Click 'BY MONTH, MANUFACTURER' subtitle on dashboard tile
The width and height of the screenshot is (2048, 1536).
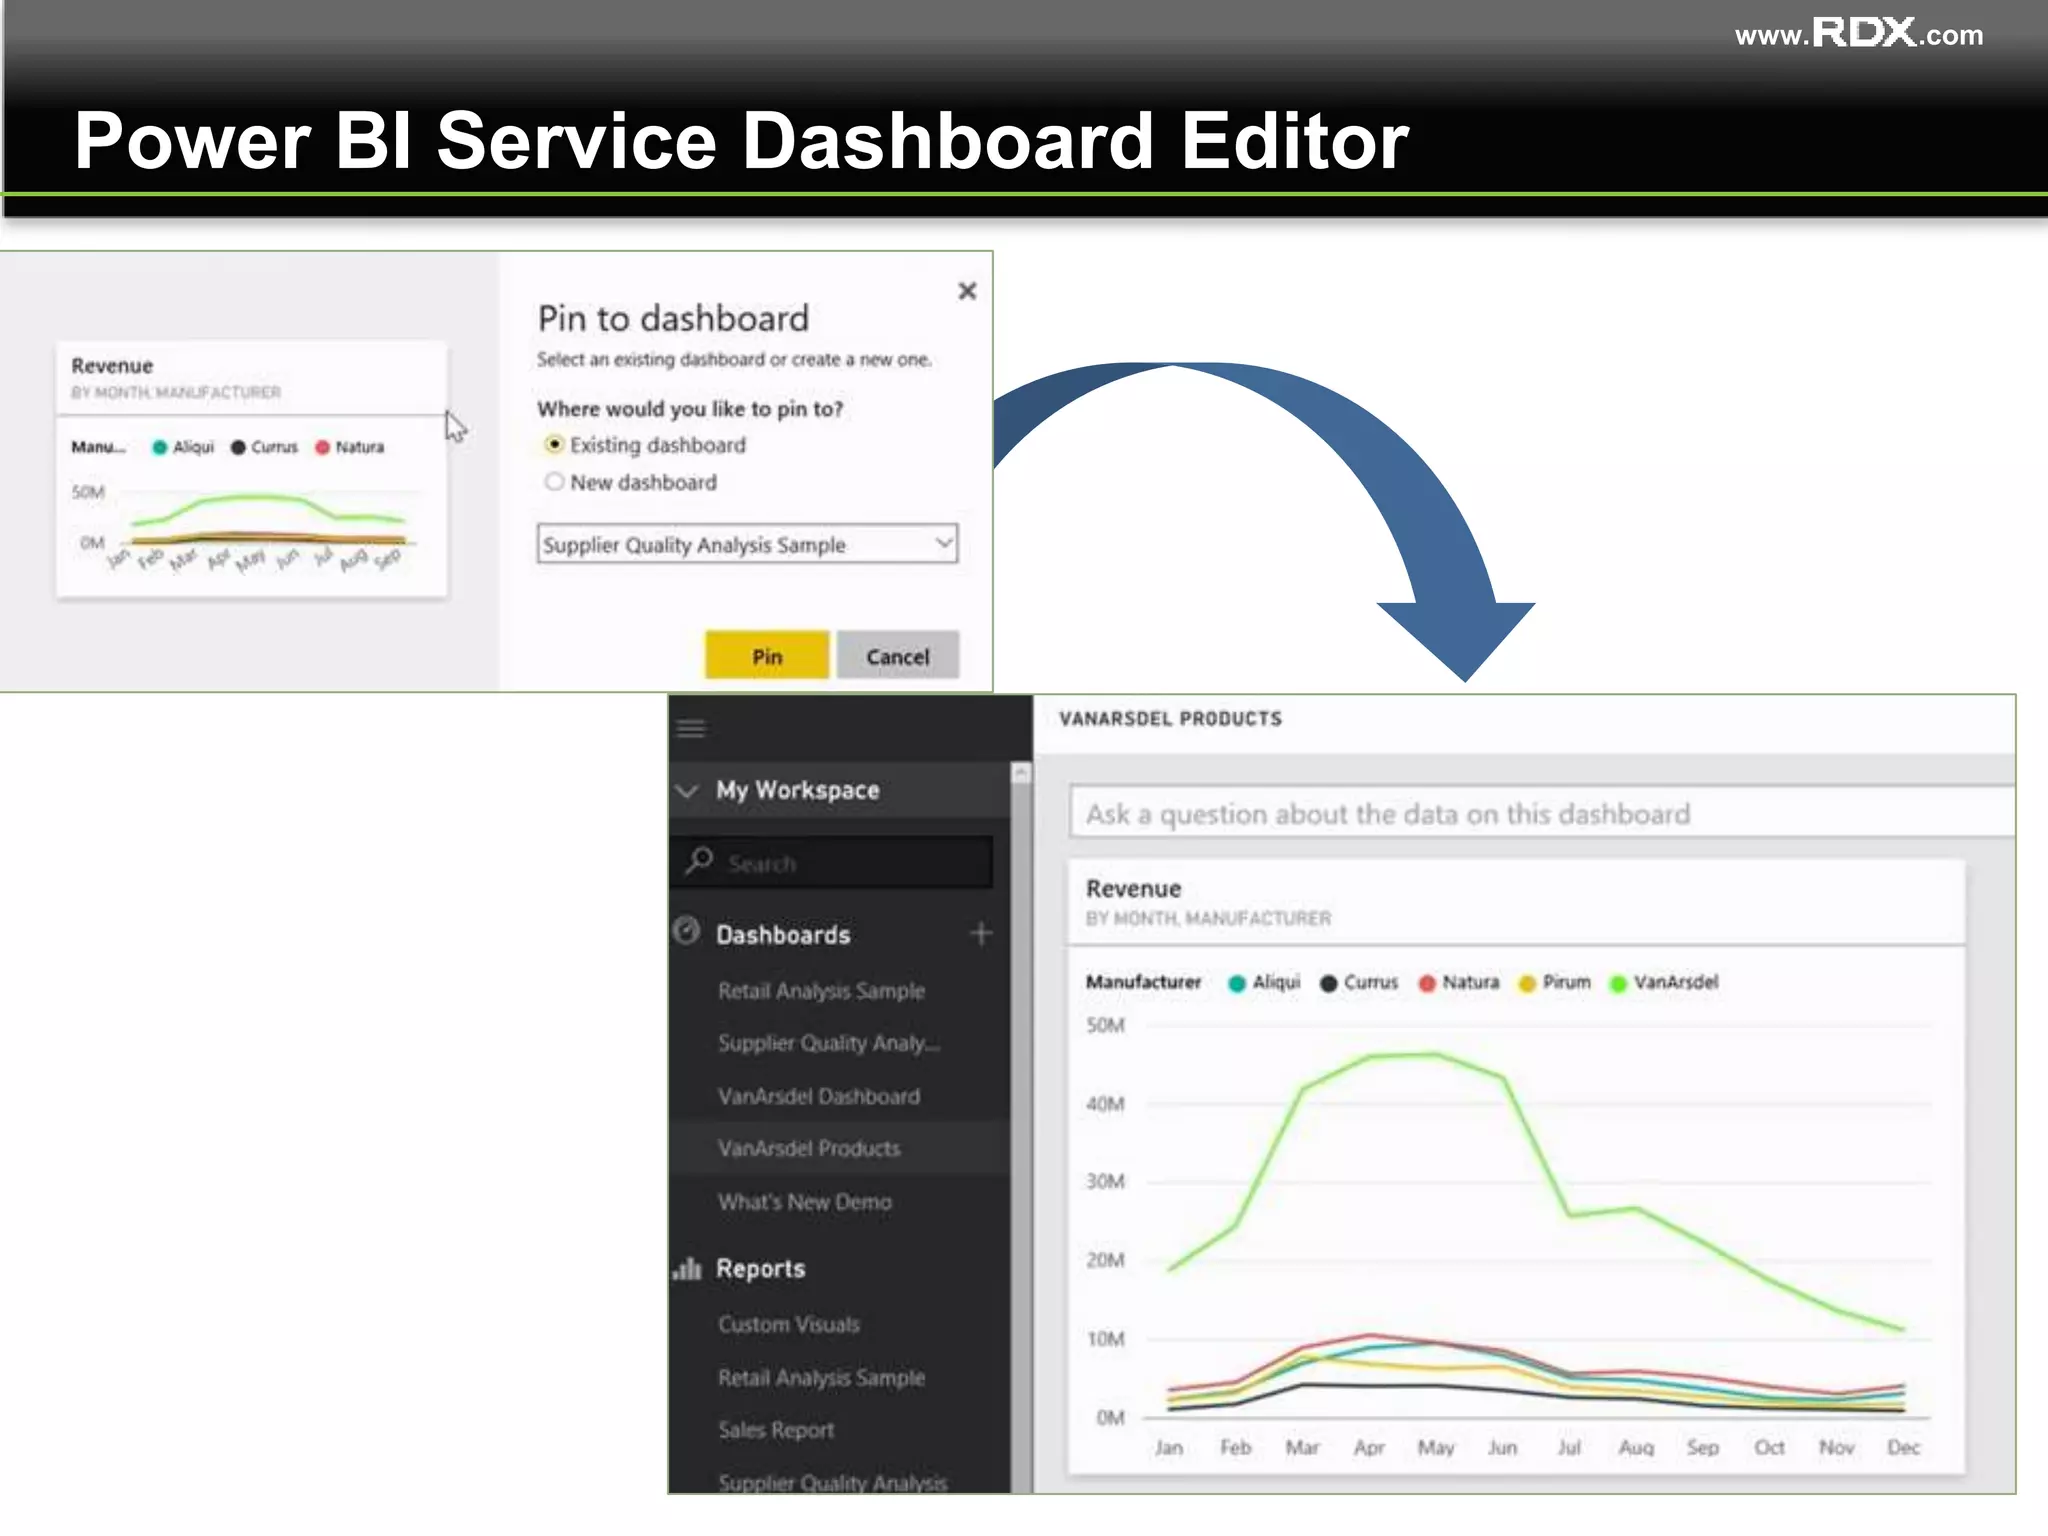click(1208, 918)
